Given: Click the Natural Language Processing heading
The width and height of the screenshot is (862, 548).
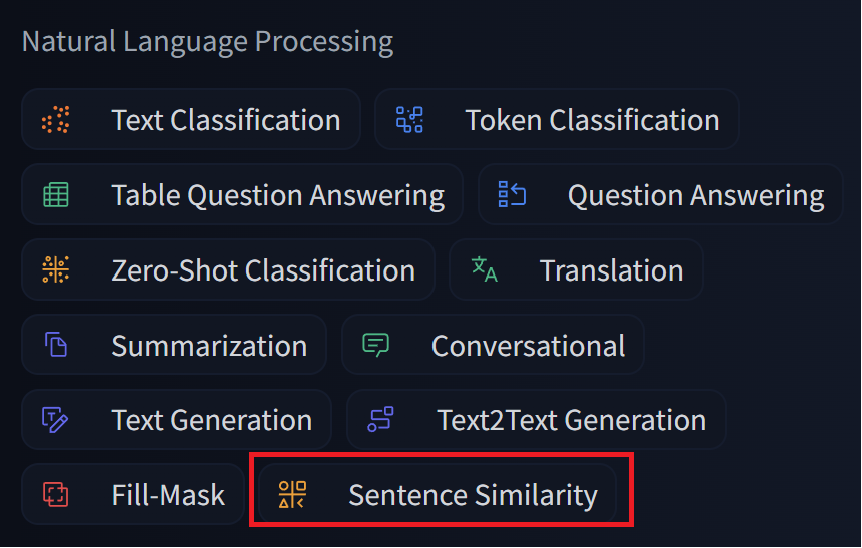Looking at the screenshot, I should tap(208, 42).
